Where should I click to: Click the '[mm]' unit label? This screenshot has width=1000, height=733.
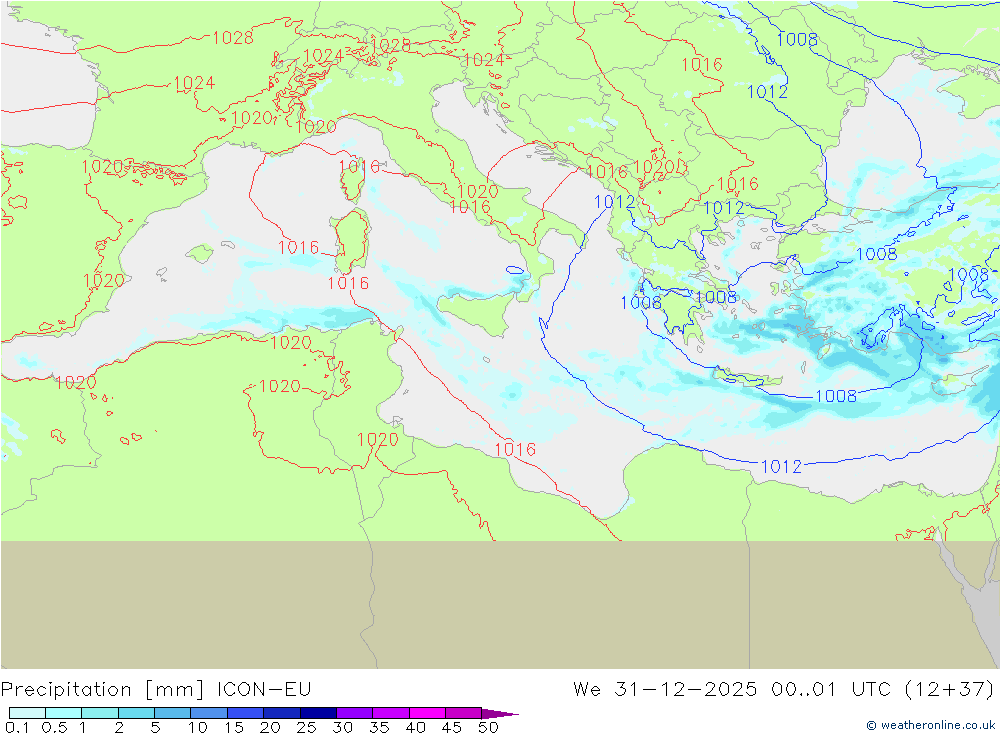tap(174, 690)
